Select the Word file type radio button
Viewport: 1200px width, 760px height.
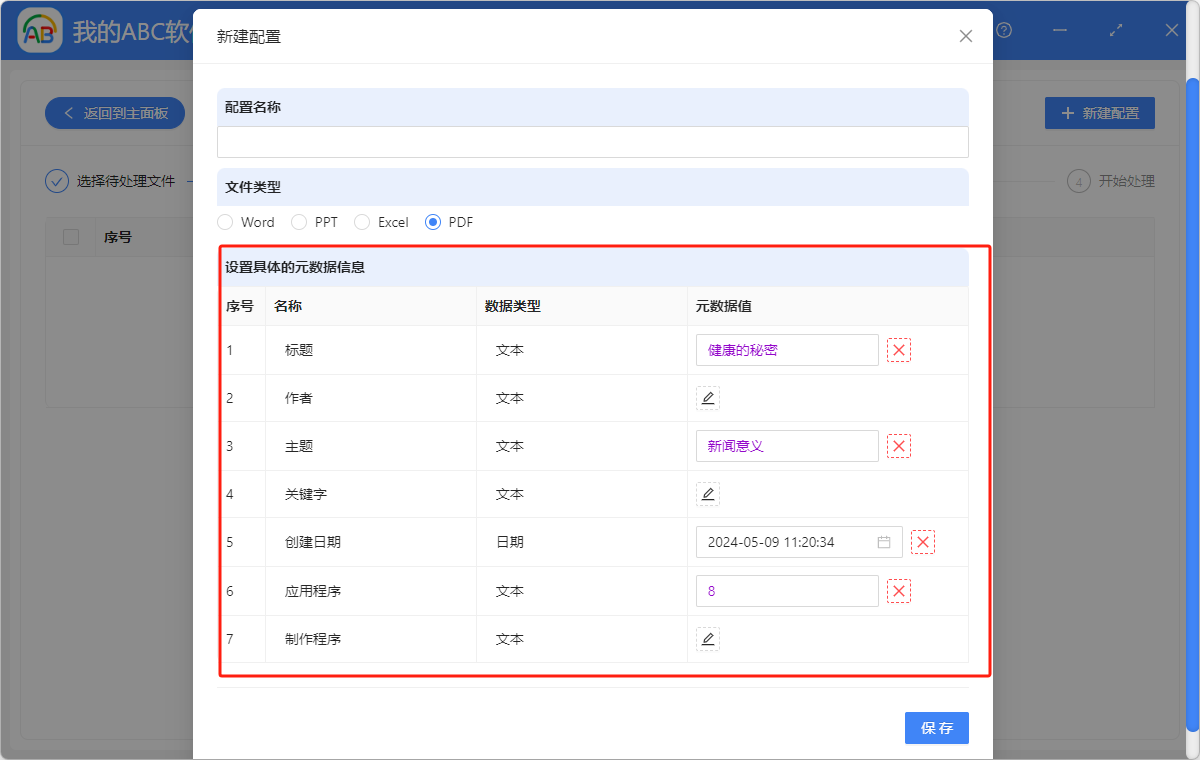pos(226,222)
